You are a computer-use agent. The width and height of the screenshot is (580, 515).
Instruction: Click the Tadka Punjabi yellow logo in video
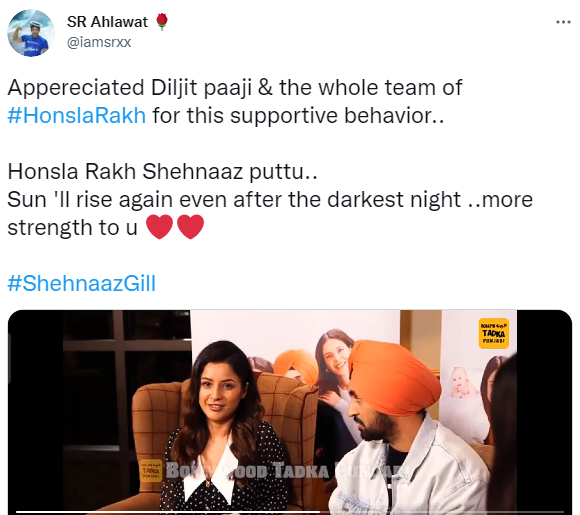[493, 333]
